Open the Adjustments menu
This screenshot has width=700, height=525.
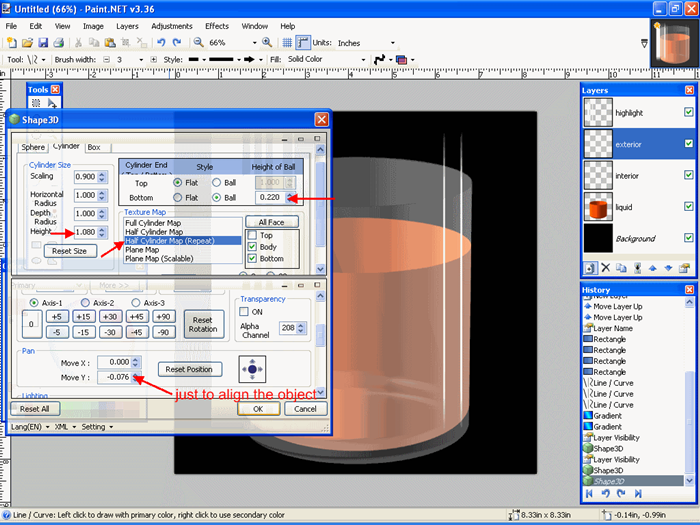172,26
